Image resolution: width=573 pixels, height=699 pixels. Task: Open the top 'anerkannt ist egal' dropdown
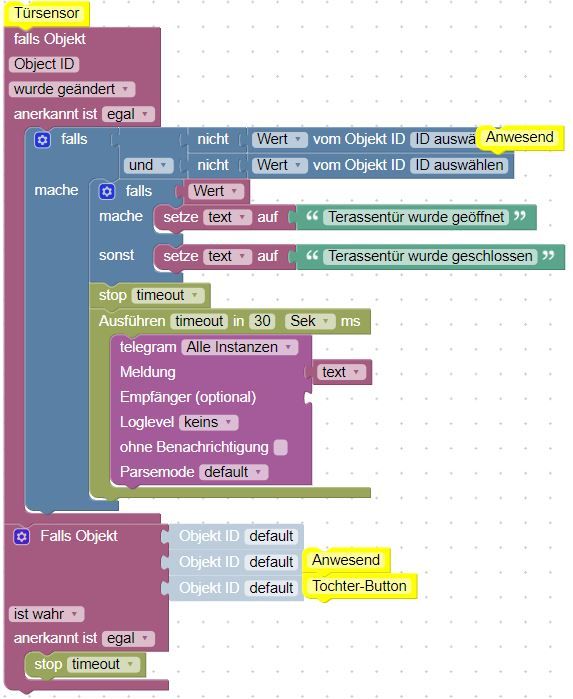128,115
